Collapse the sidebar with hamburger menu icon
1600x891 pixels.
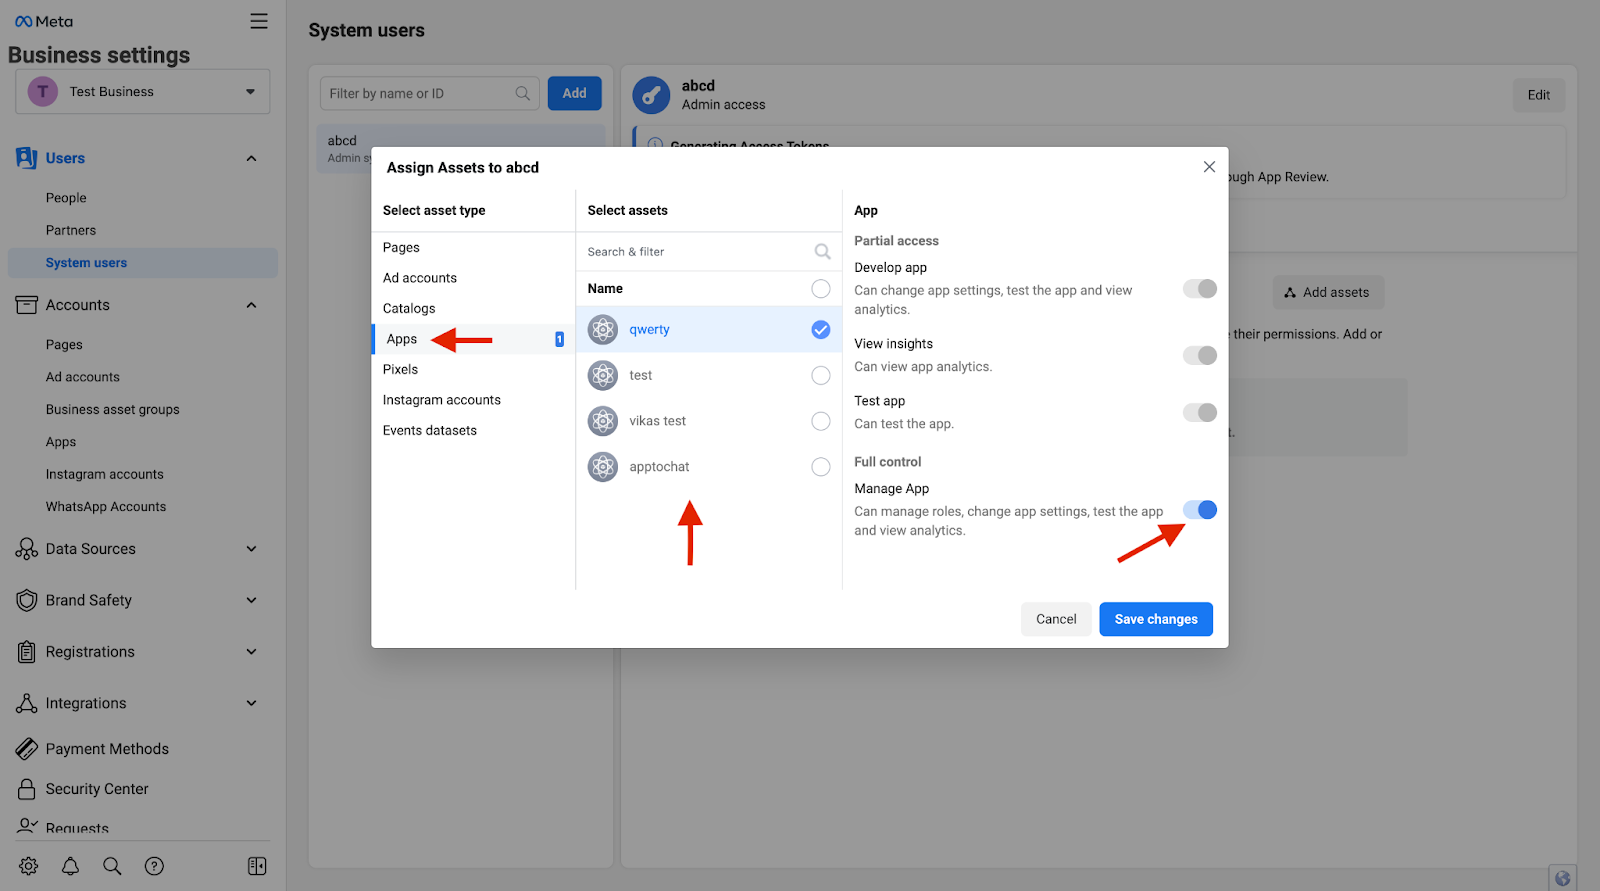tap(259, 21)
